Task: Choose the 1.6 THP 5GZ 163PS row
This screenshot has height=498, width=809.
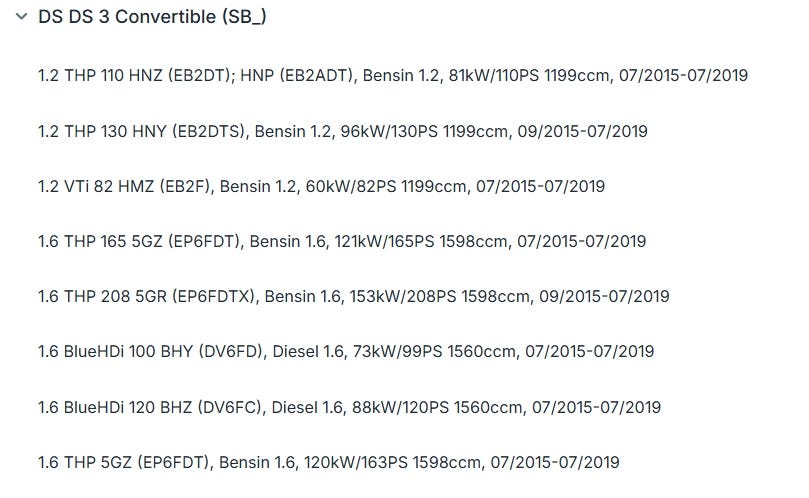Action: 329,462
